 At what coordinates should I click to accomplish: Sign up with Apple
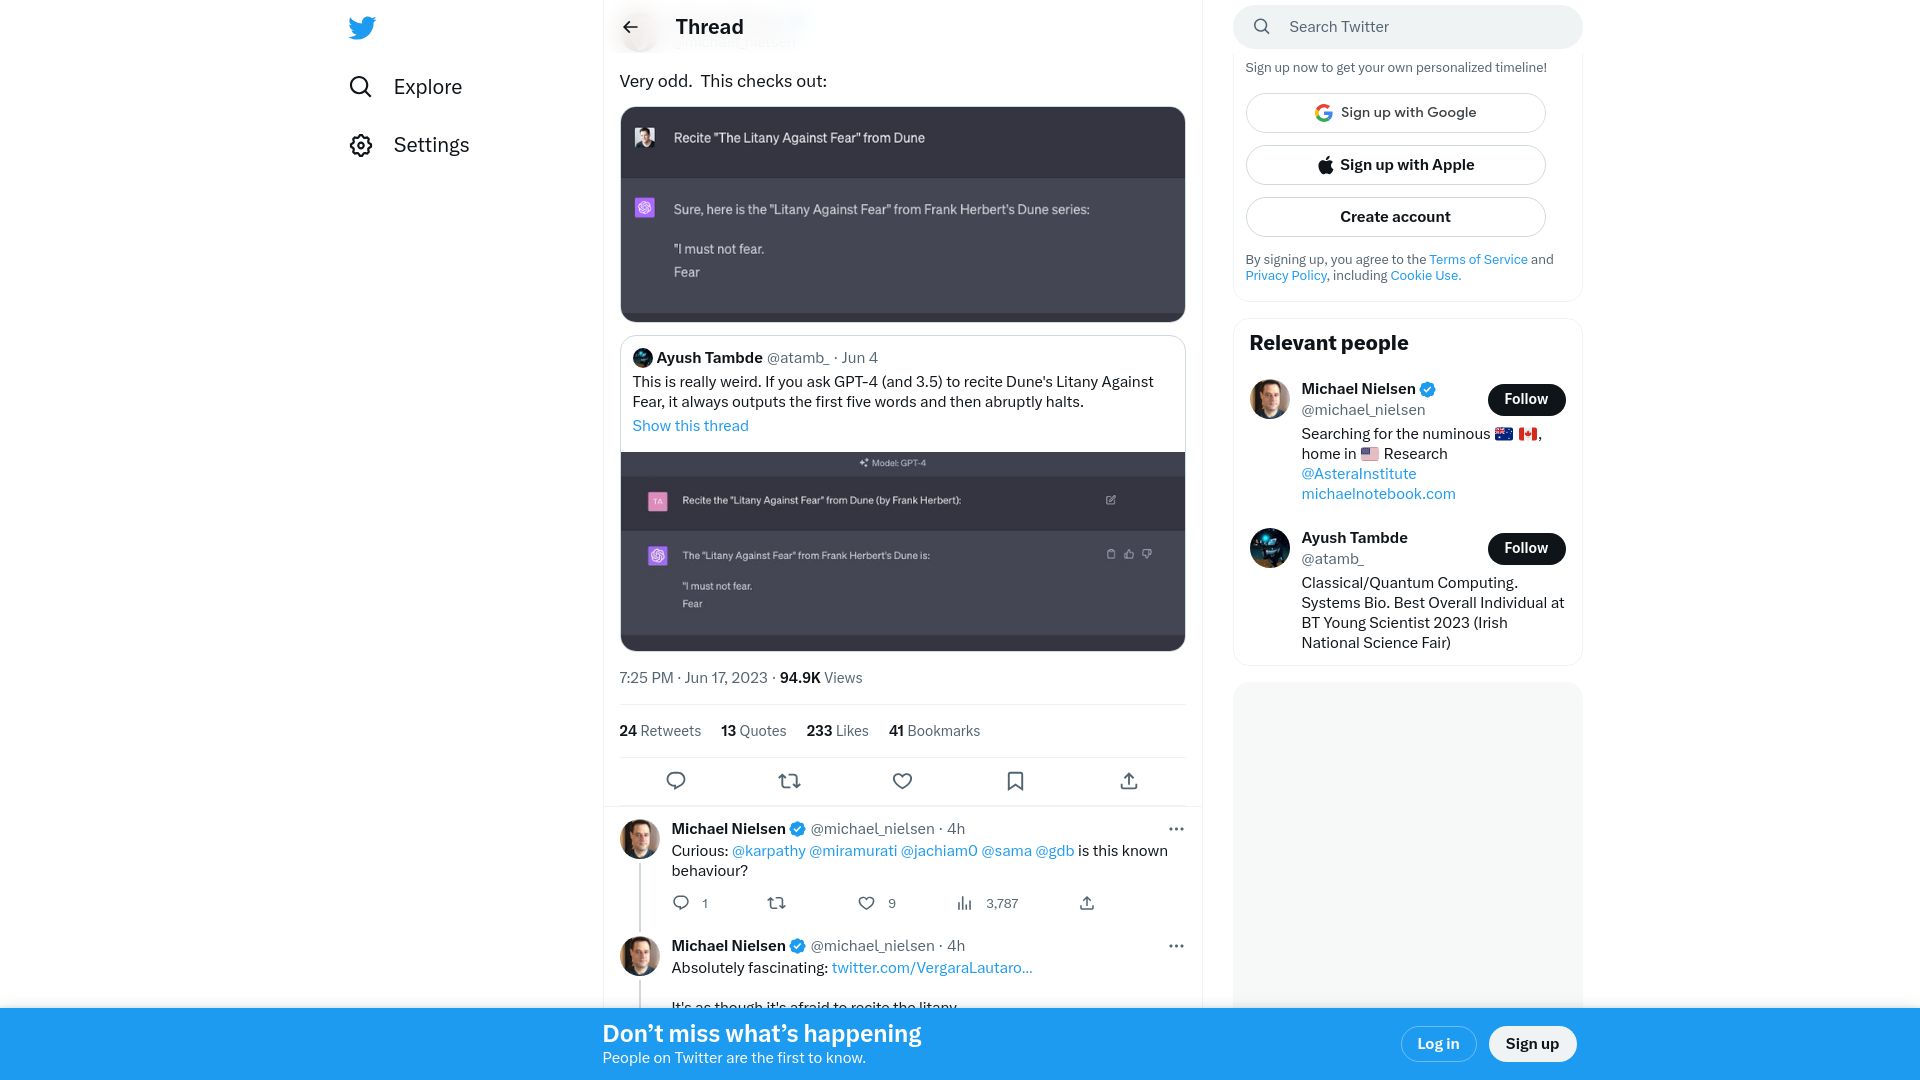(x=1395, y=165)
